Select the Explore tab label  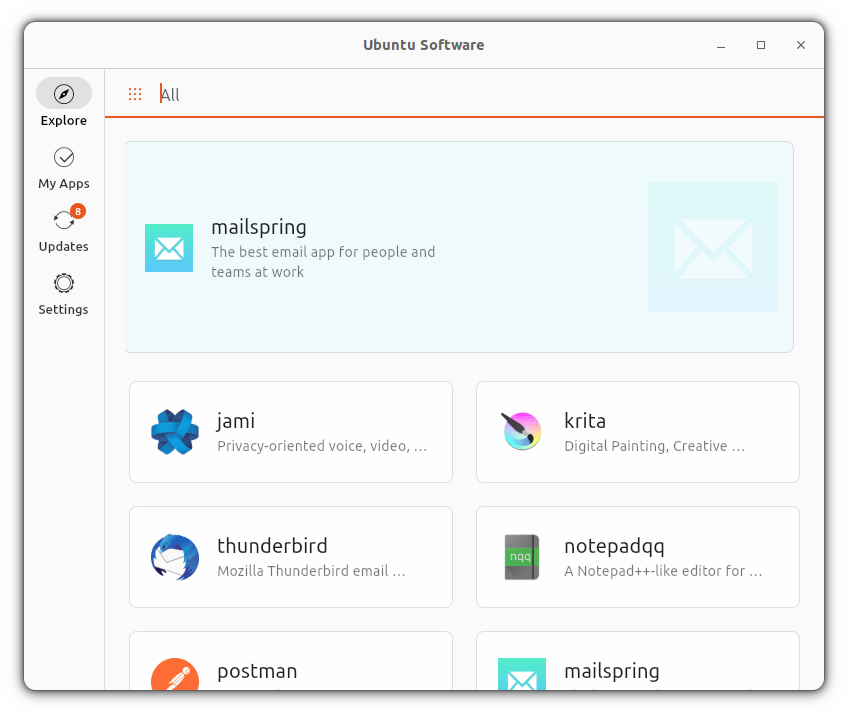coord(64,121)
